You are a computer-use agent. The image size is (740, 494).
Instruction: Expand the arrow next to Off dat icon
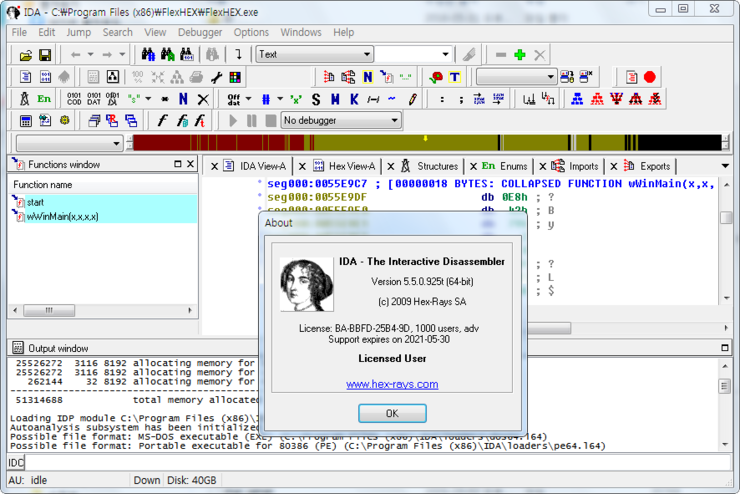(x=249, y=99)
